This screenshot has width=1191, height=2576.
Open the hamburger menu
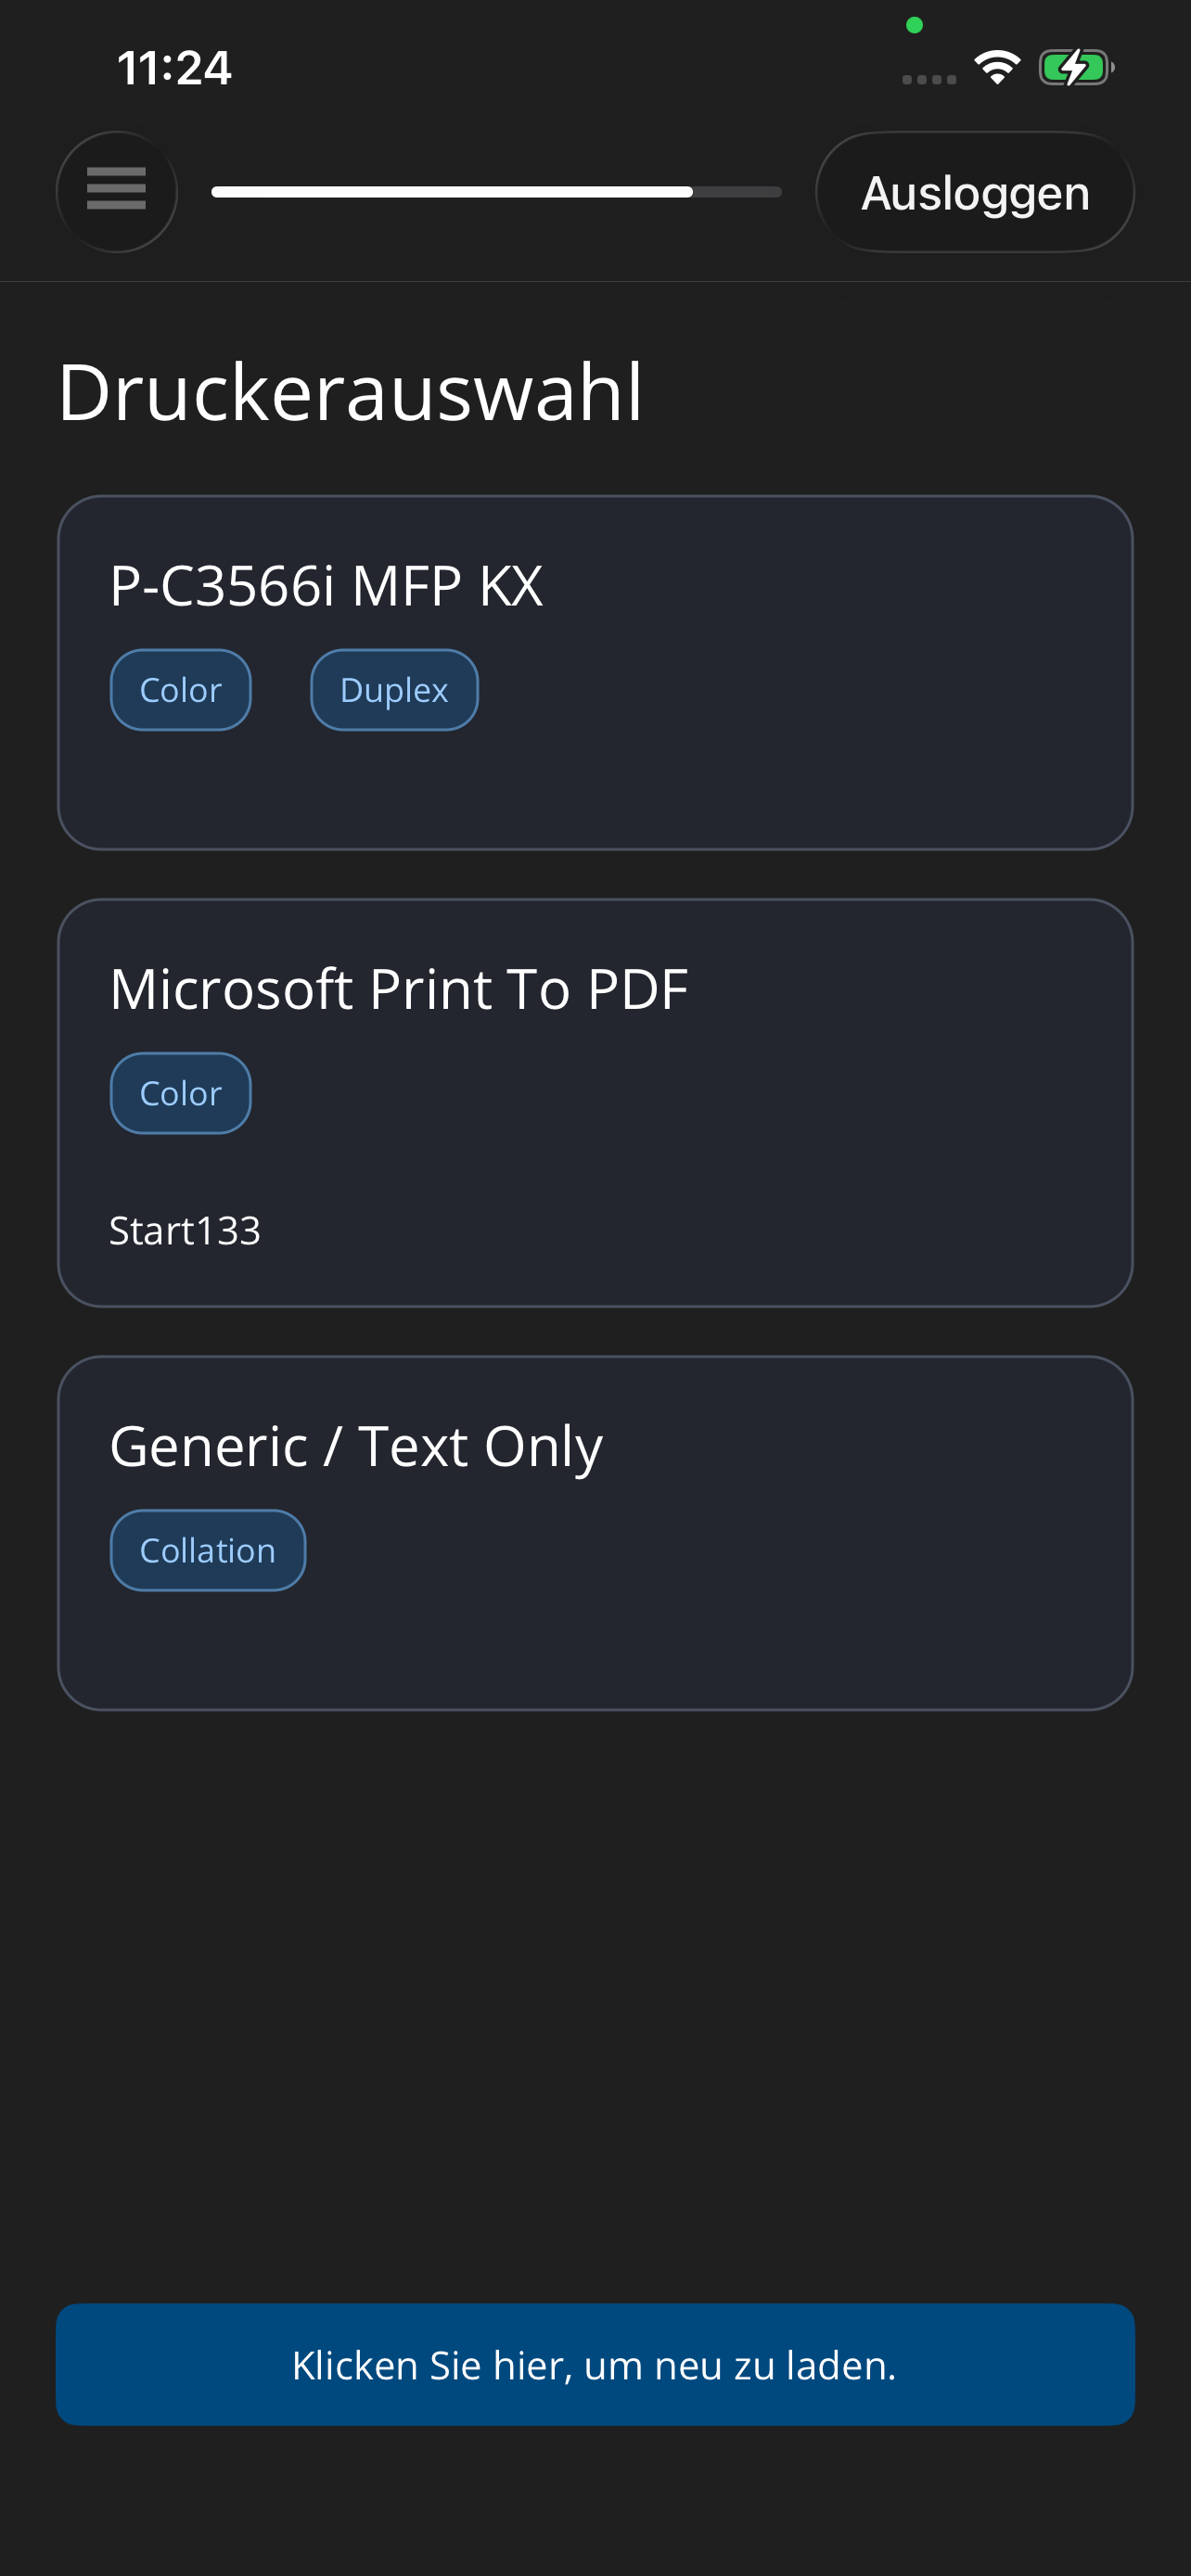(116, 191)
